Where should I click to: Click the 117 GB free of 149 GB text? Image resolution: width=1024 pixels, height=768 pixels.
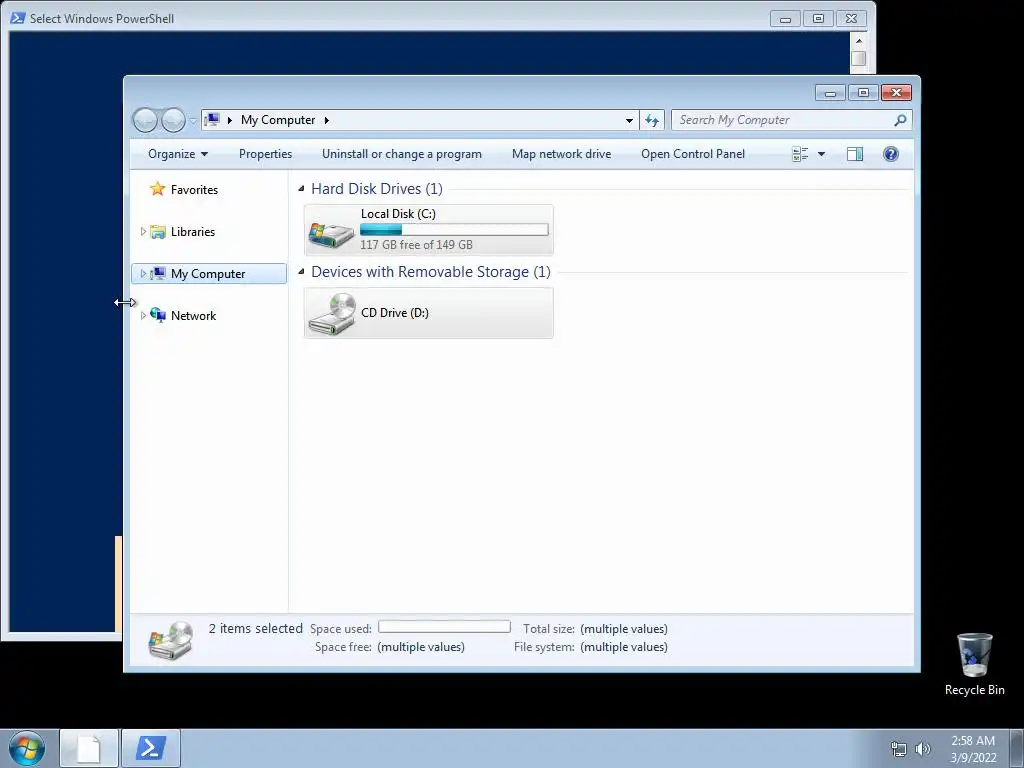click(416, 245)
